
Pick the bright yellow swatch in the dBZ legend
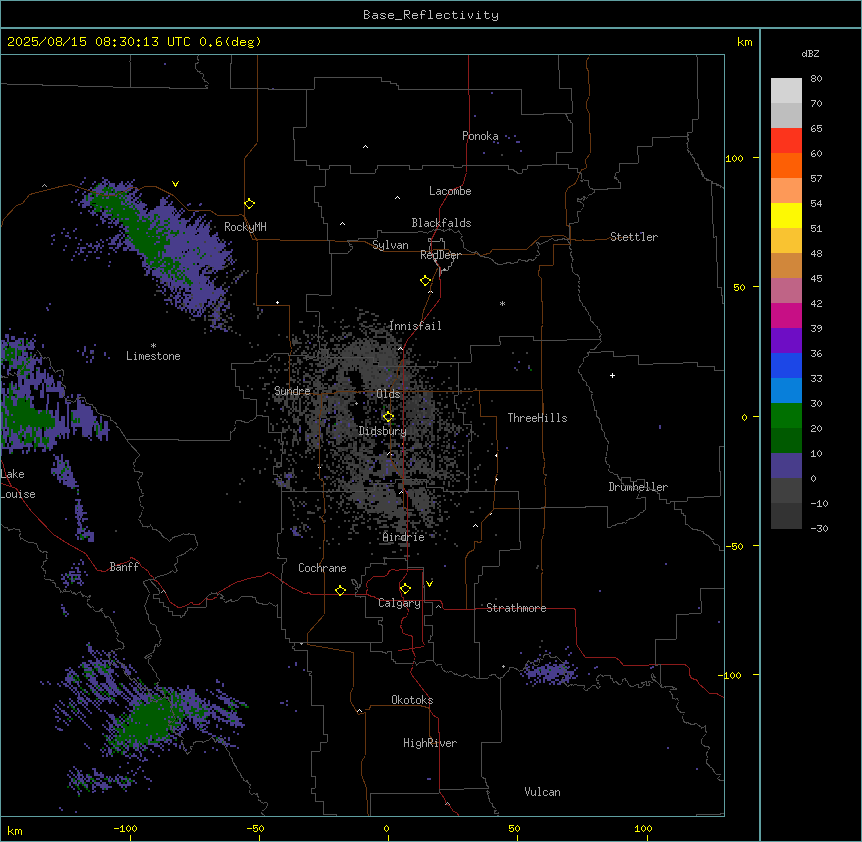coord(786,215)
